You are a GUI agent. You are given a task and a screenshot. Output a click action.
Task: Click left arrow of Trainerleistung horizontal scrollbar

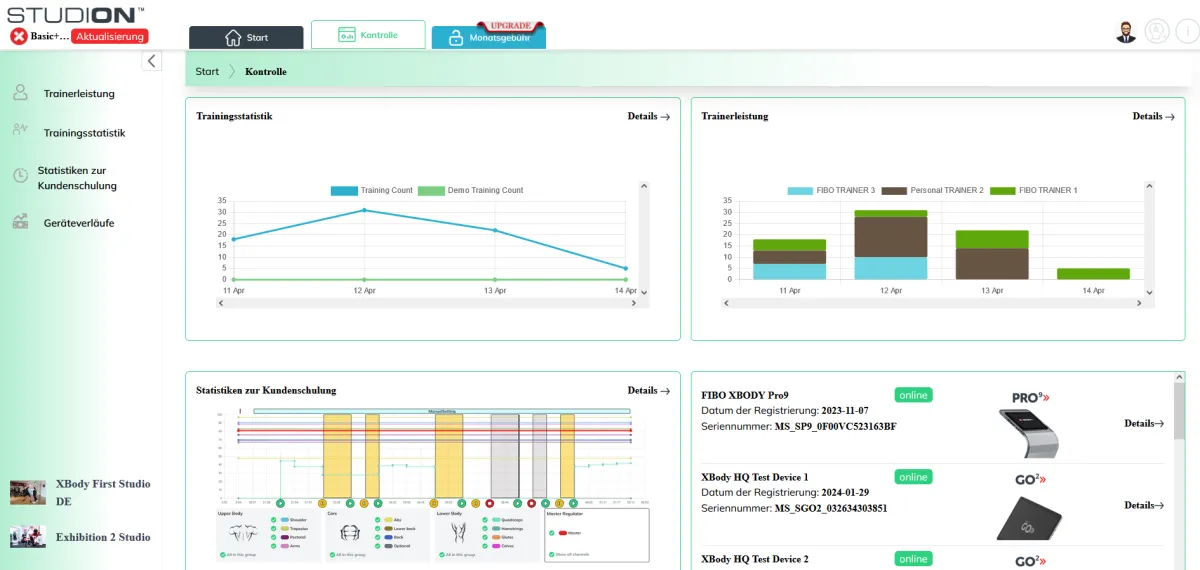point(727,302)
